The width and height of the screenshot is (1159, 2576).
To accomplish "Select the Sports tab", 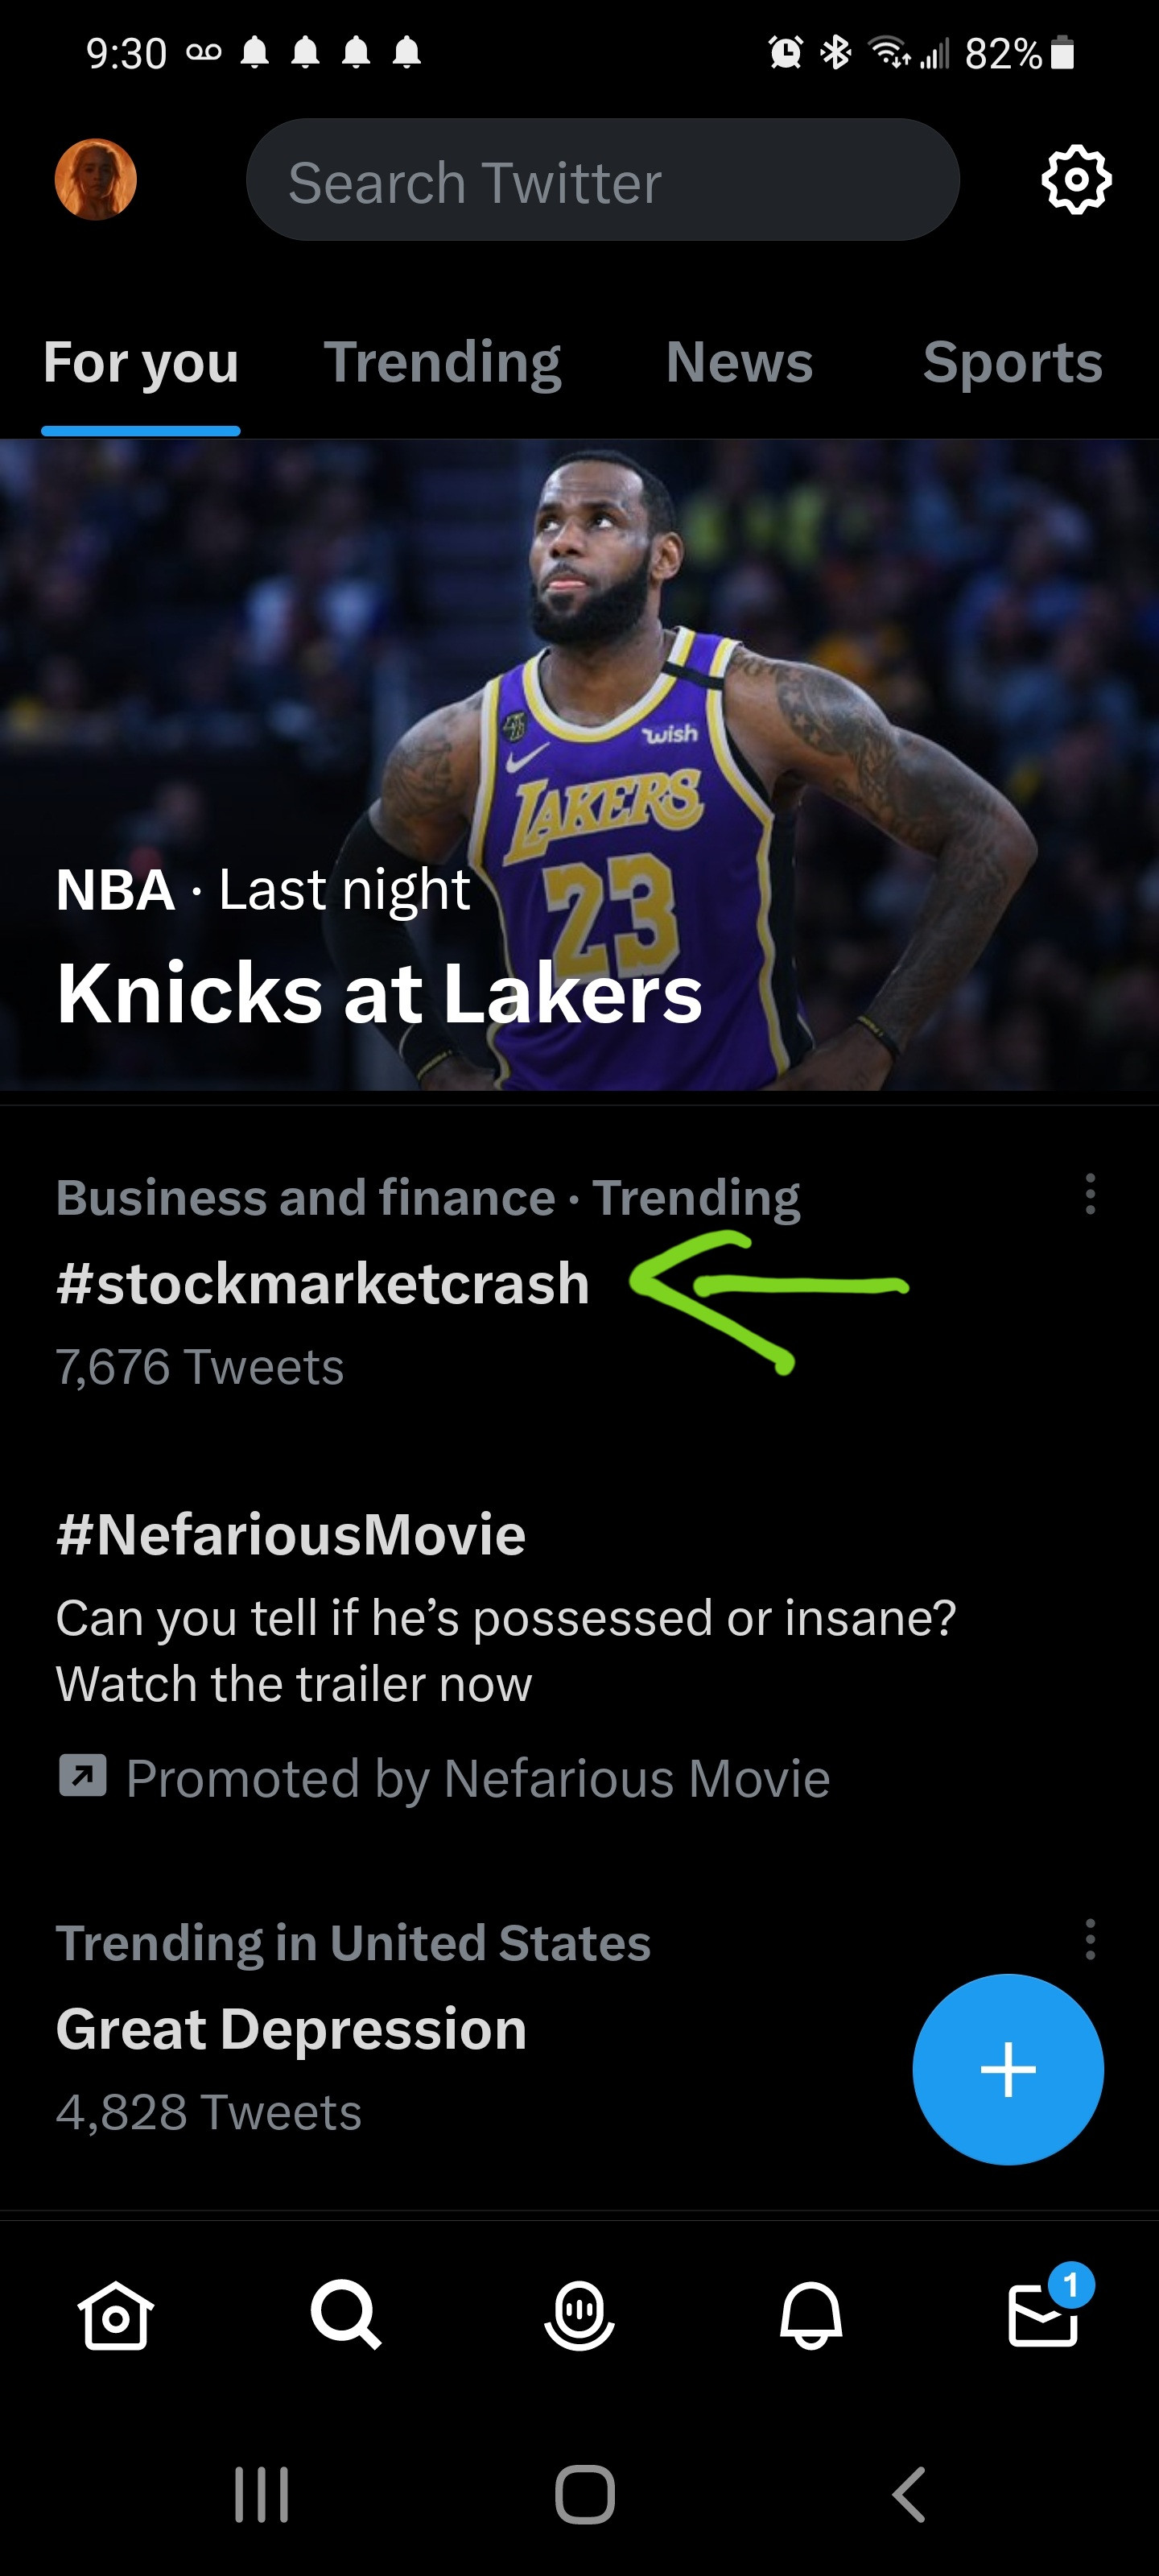I will (x=1012, y=362).
